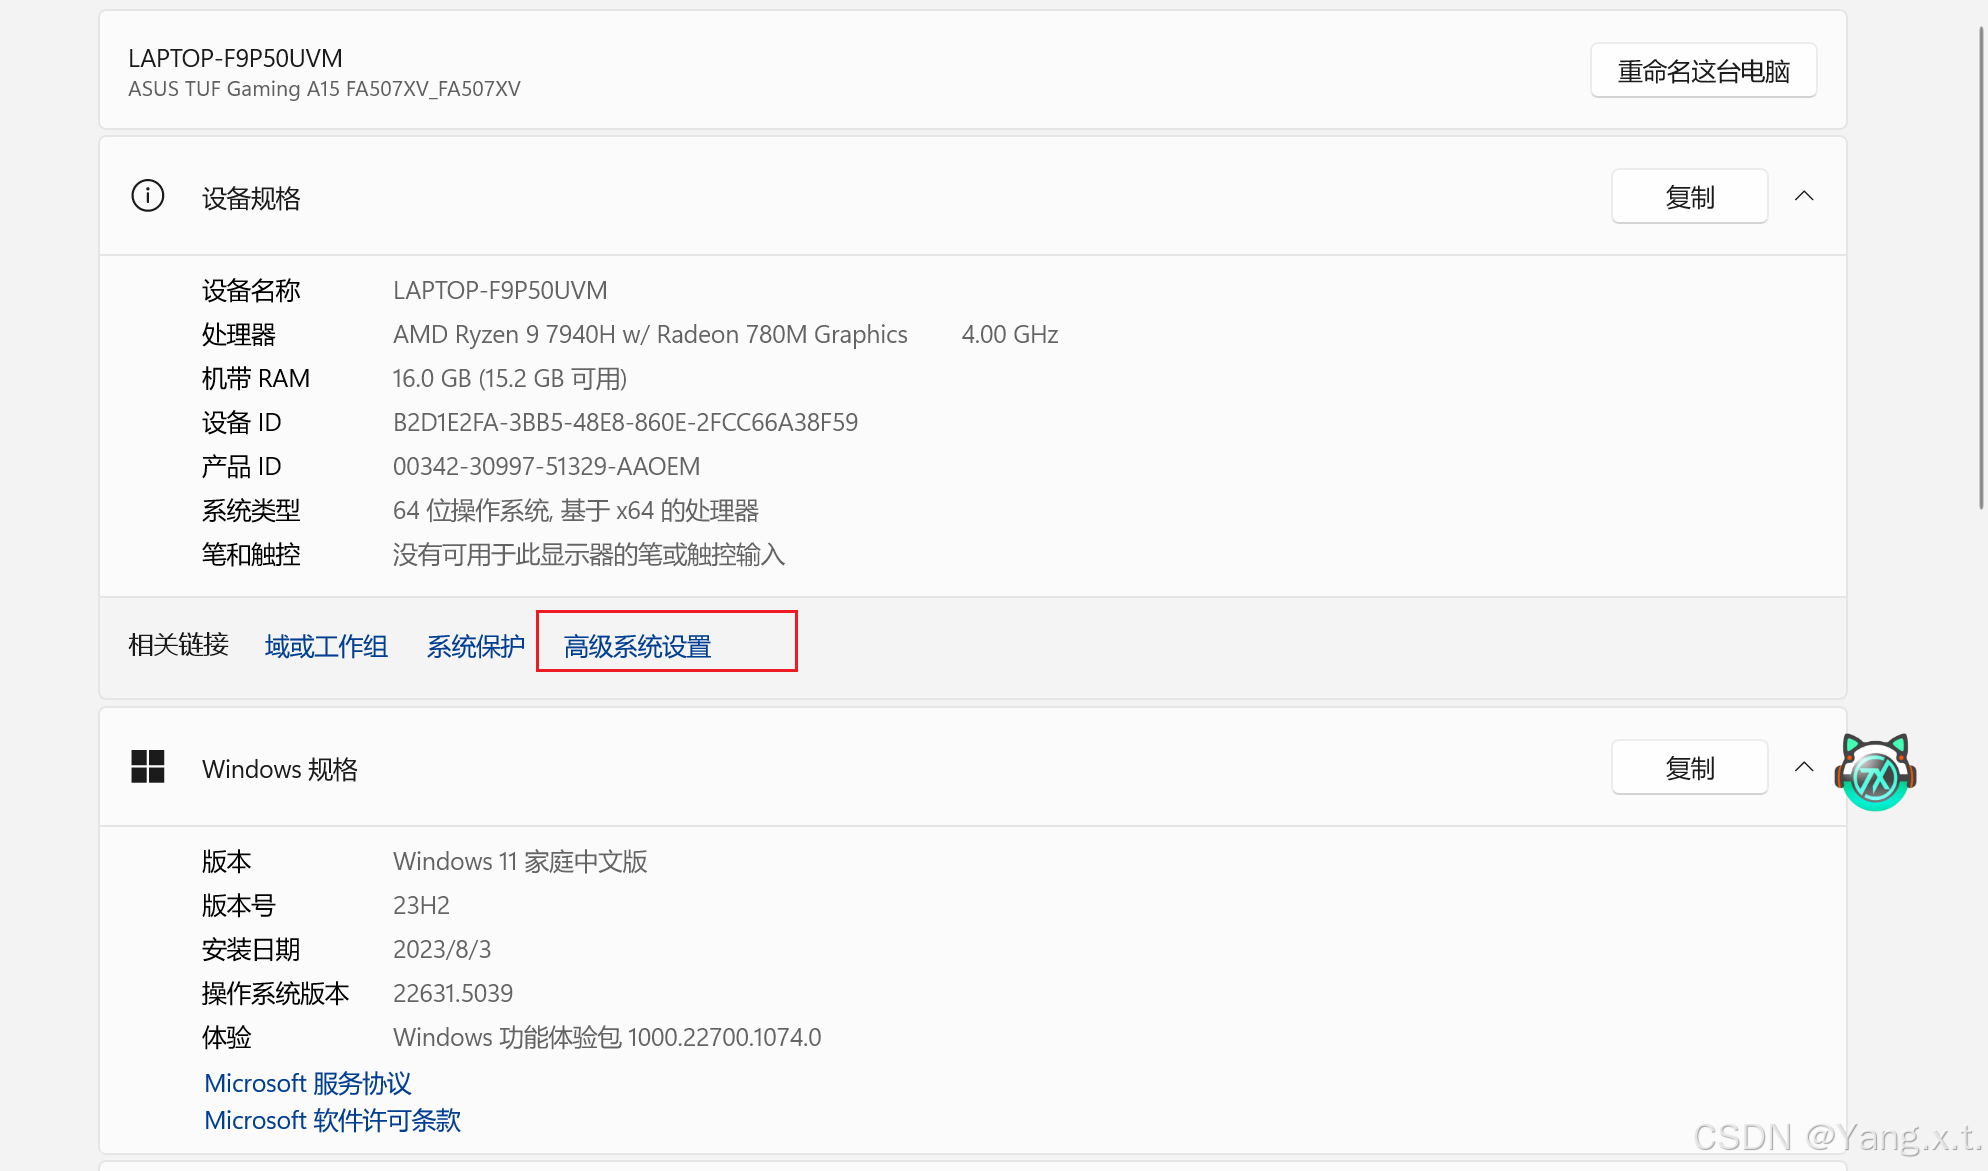Click the product ID value text
The width and height of the screenshot is (1988, 1171).
(546, 466)
